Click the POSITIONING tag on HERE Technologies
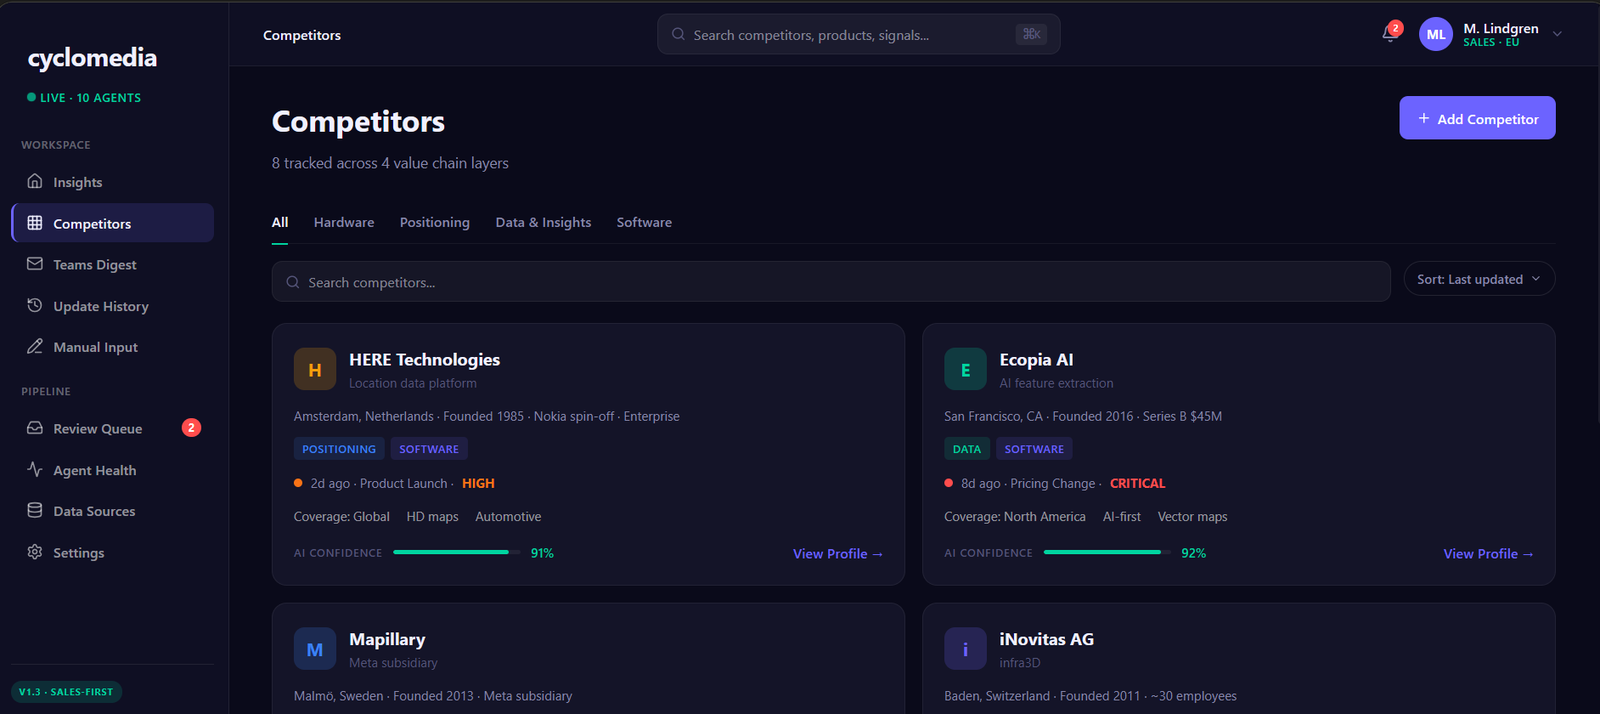 point(339,449)
